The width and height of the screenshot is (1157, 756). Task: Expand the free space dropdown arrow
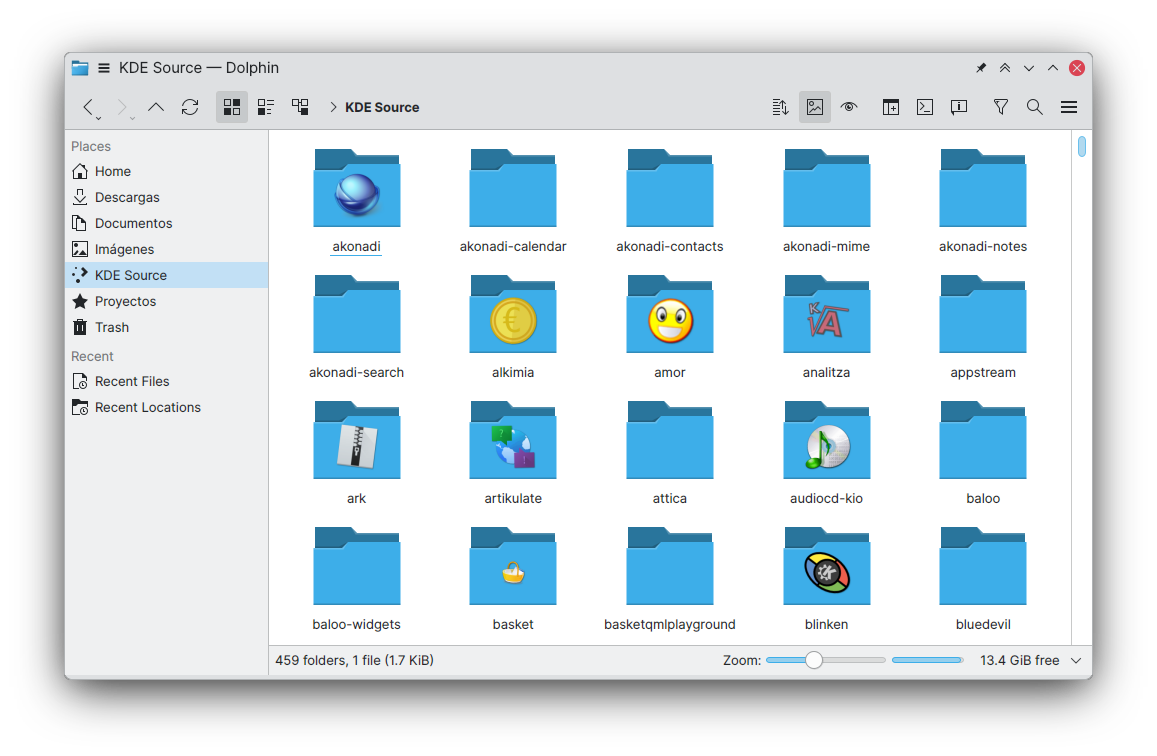tap(1076, 661)
